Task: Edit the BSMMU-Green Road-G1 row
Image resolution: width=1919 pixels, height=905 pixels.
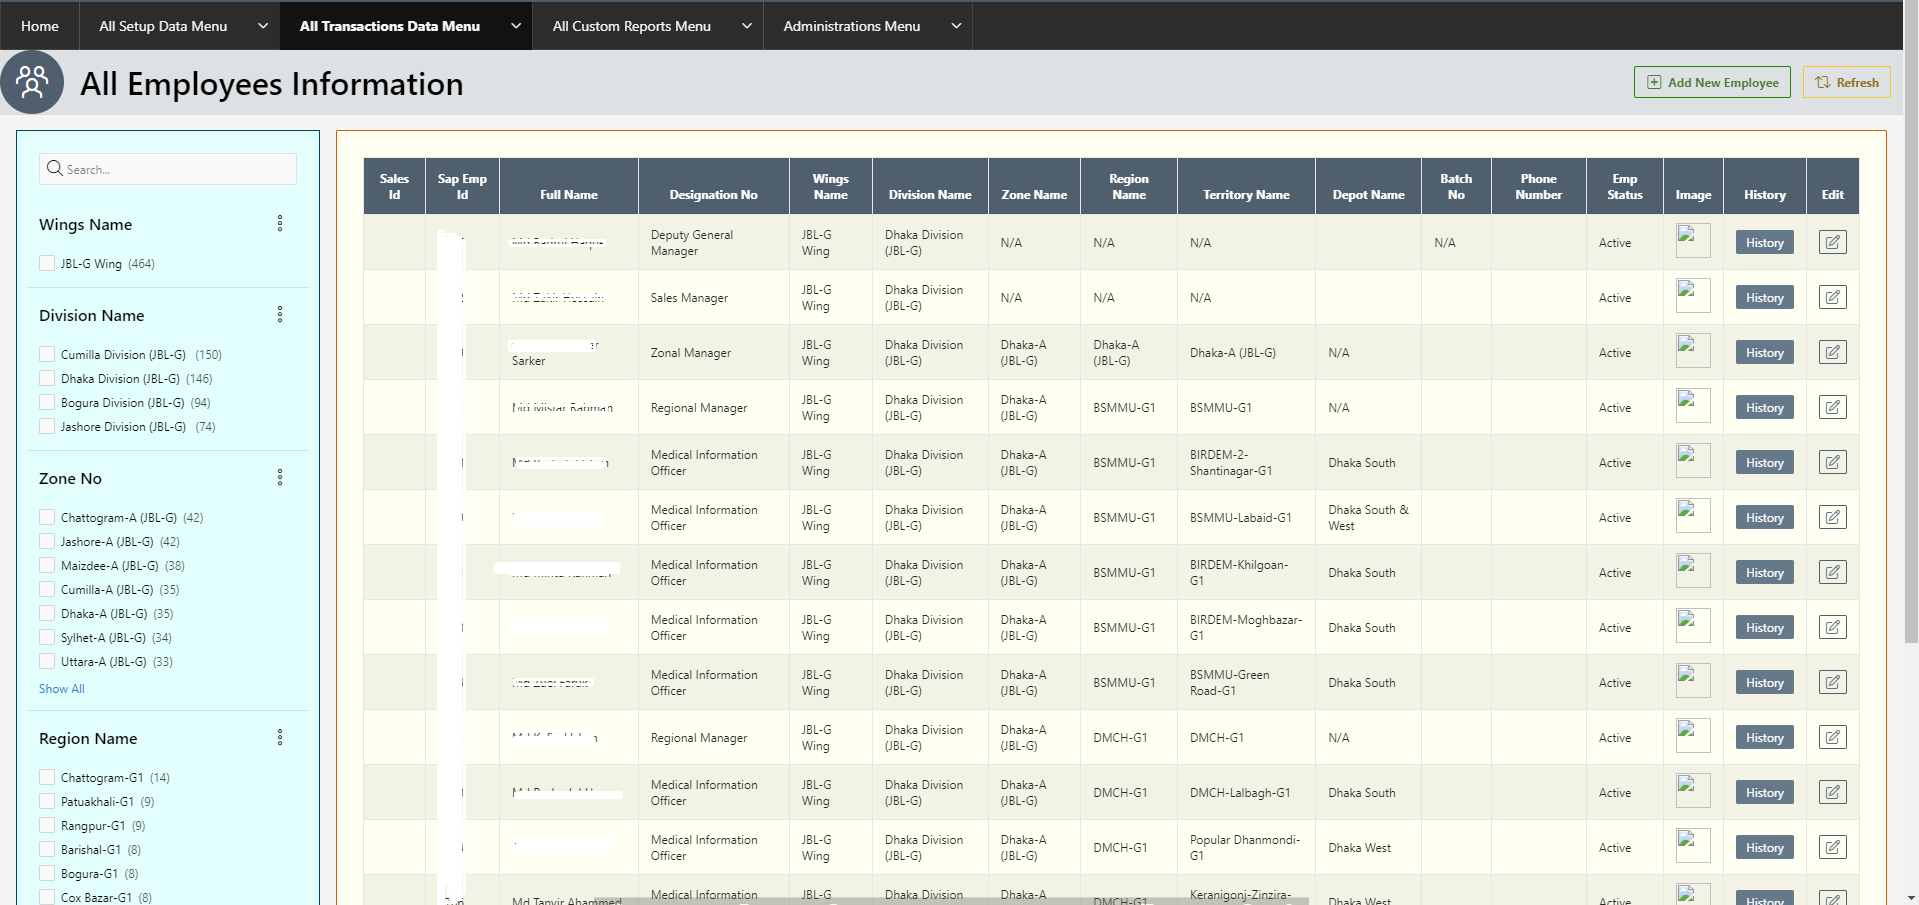Action: (1832, 682)
